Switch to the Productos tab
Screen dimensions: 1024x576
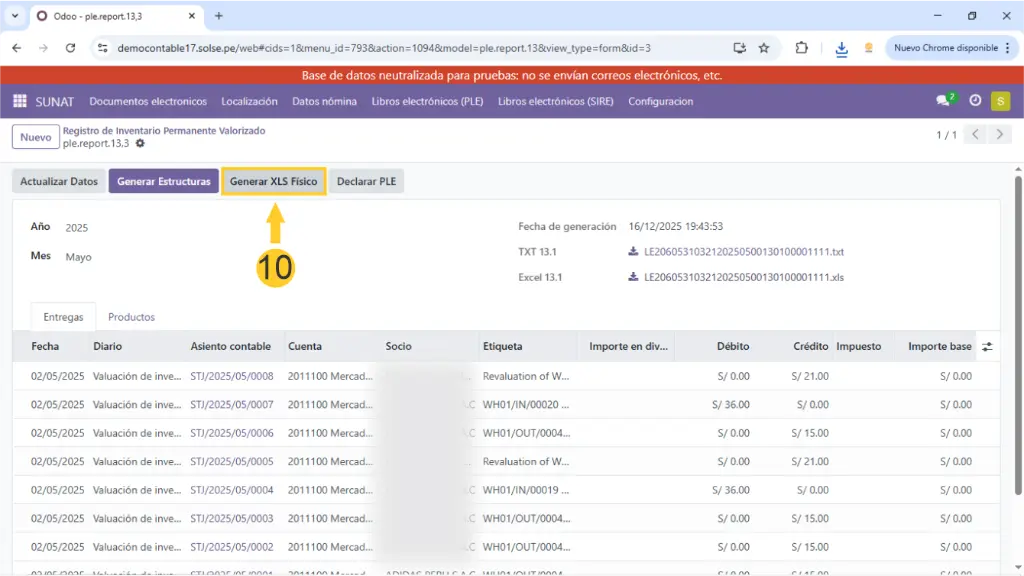(x=131, y=317)
